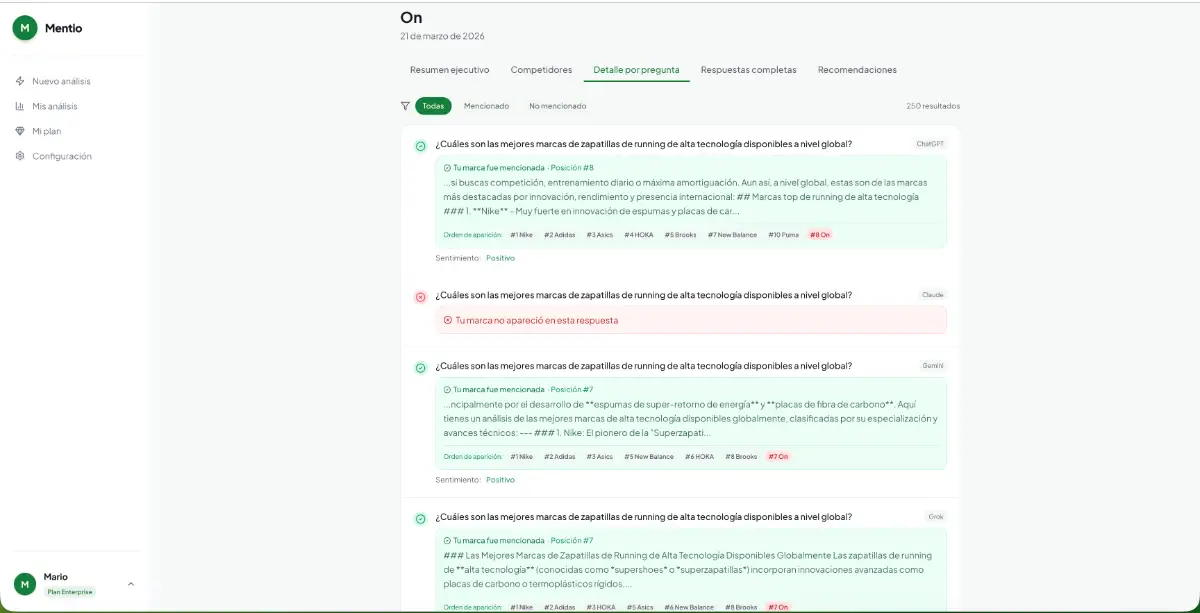Click the 'On' brand heading
The width and height of the screenshot is (1200, 613).
pos(411,17)
